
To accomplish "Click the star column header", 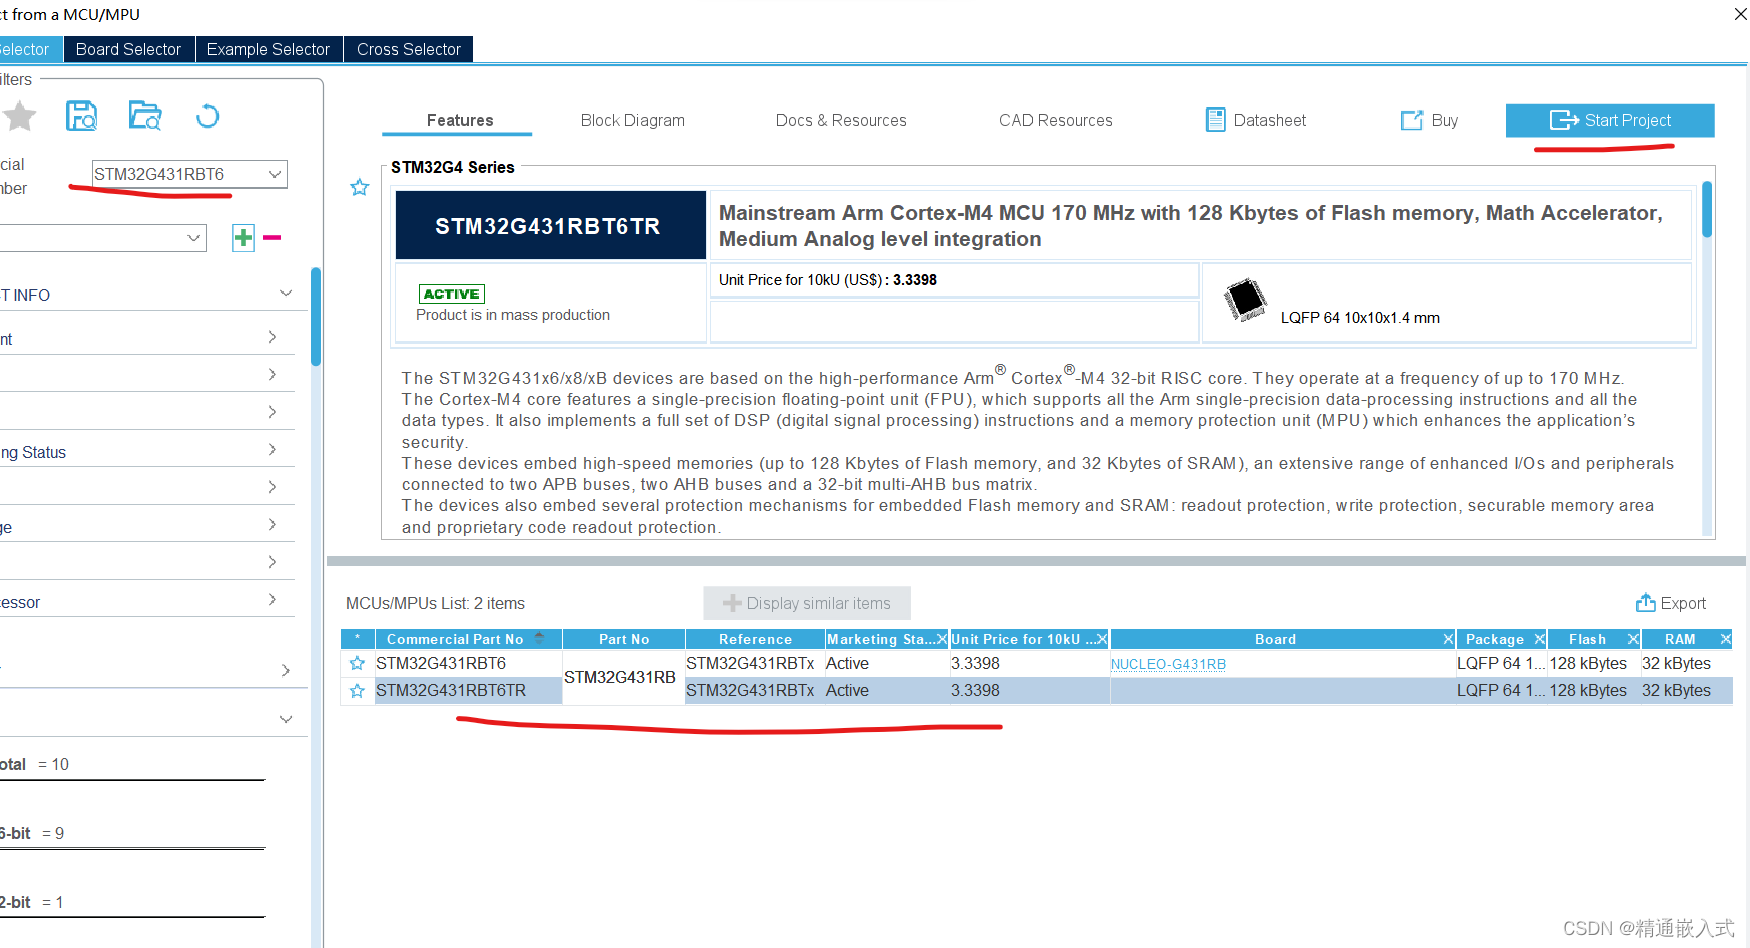I will coord(357,639).
